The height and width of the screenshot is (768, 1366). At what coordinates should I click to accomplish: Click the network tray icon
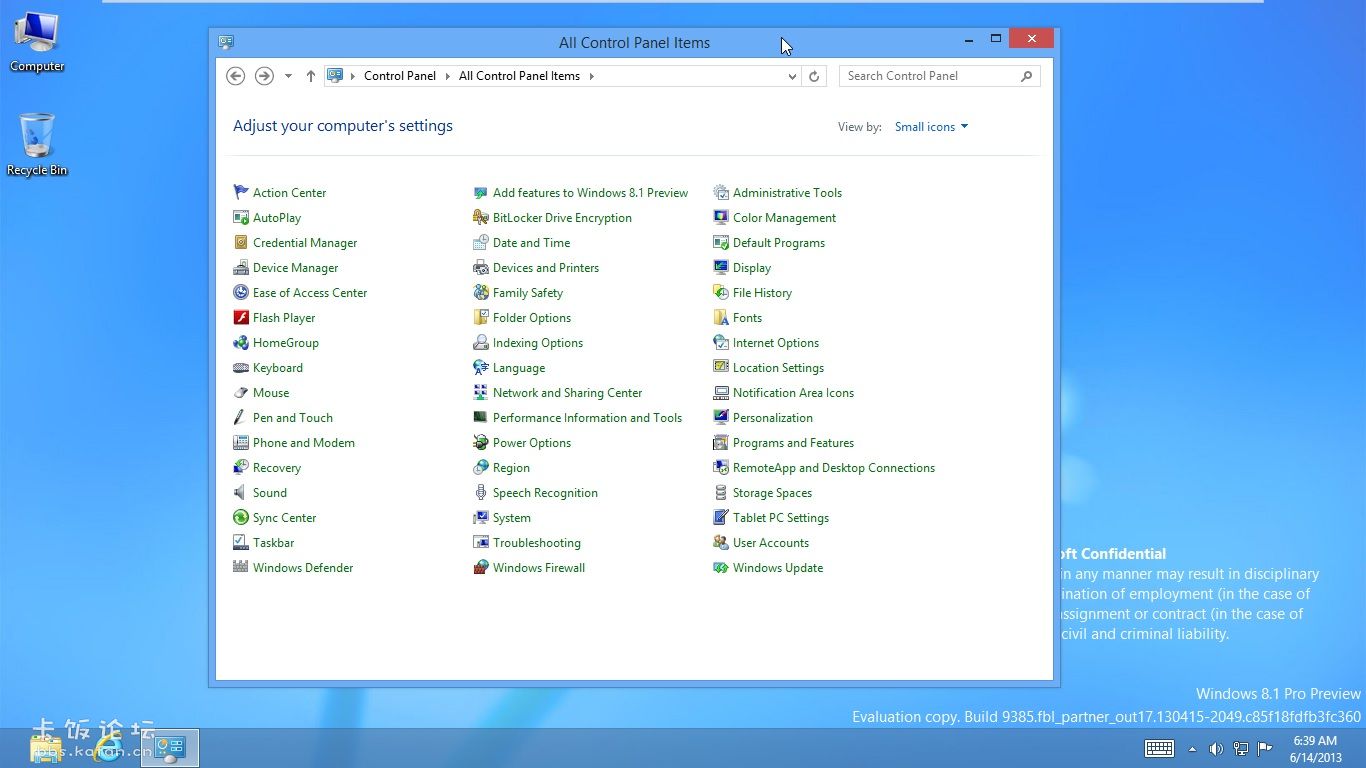coord(1241,748)
